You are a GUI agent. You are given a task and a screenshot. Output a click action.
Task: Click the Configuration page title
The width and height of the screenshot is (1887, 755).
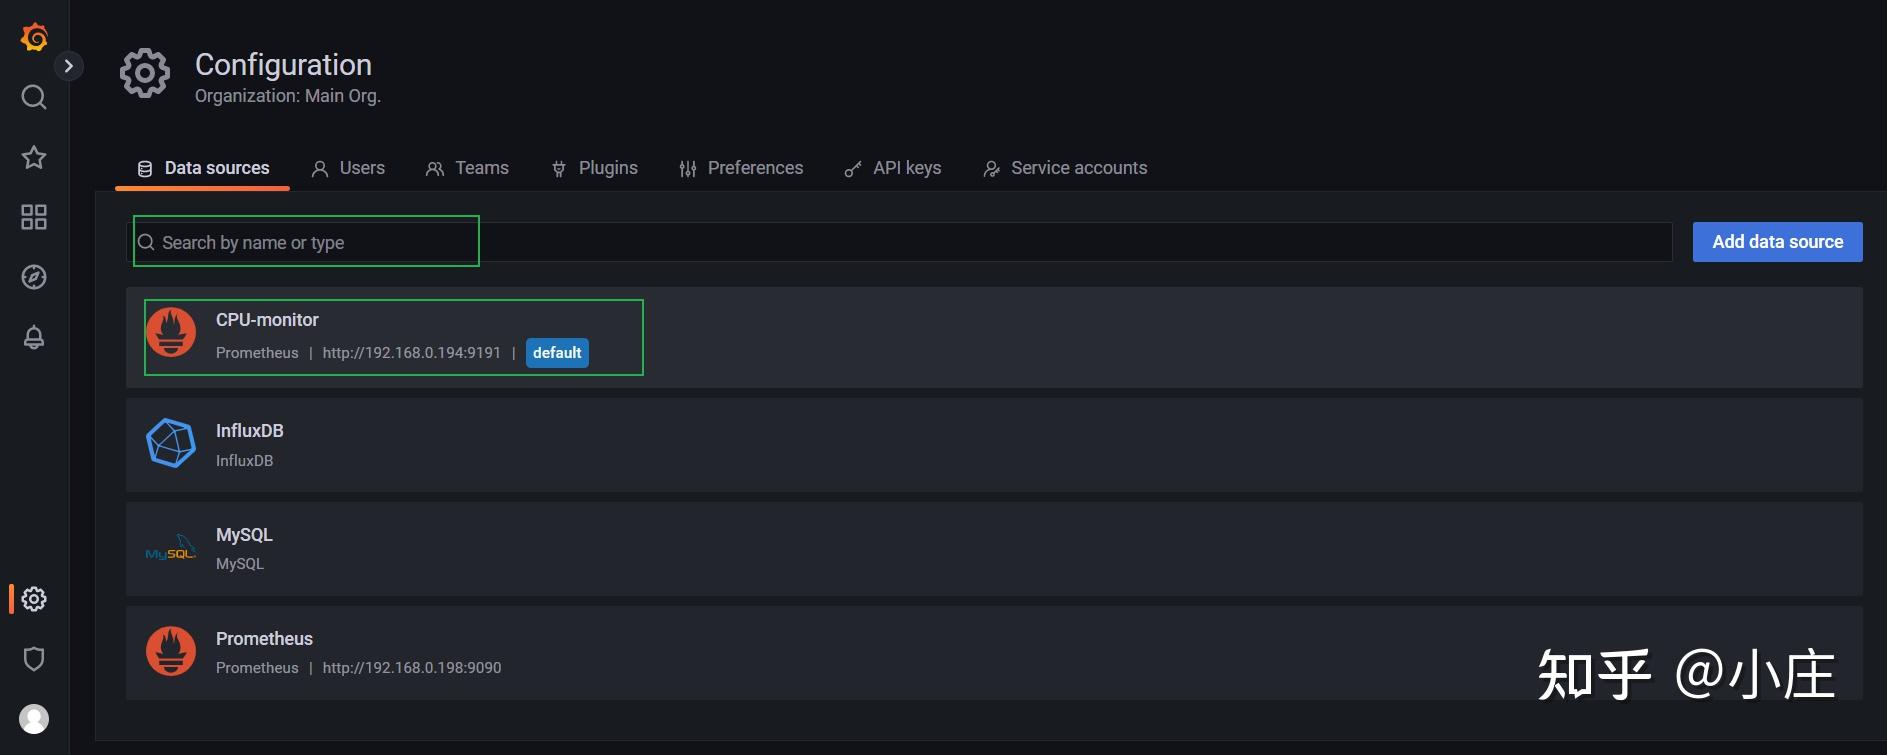pos(283,64)
